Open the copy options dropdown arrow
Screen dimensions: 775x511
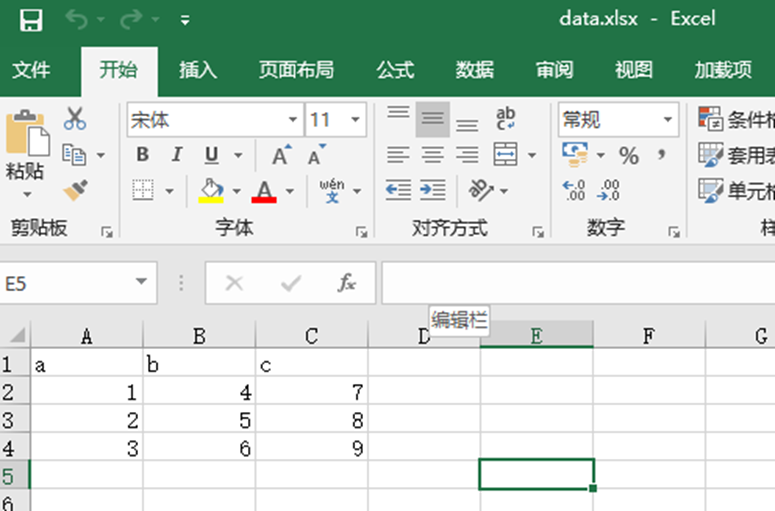(101, 155)
